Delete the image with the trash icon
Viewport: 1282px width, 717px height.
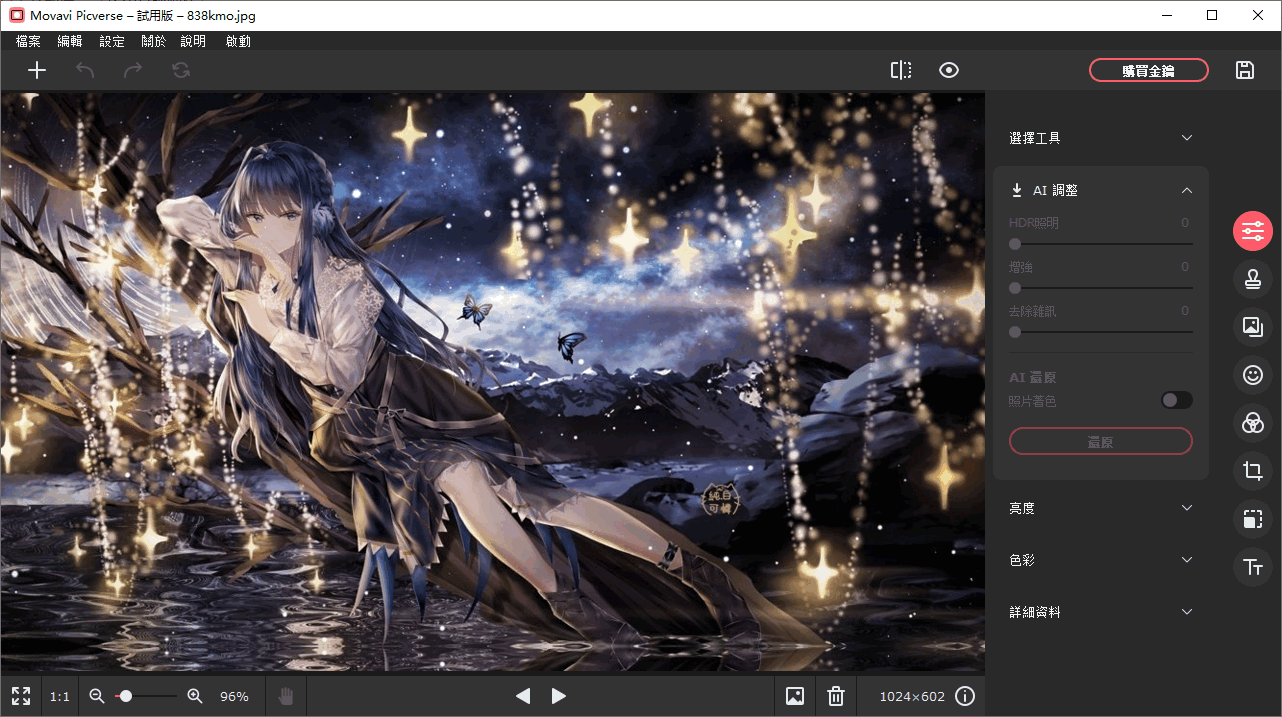837,696
